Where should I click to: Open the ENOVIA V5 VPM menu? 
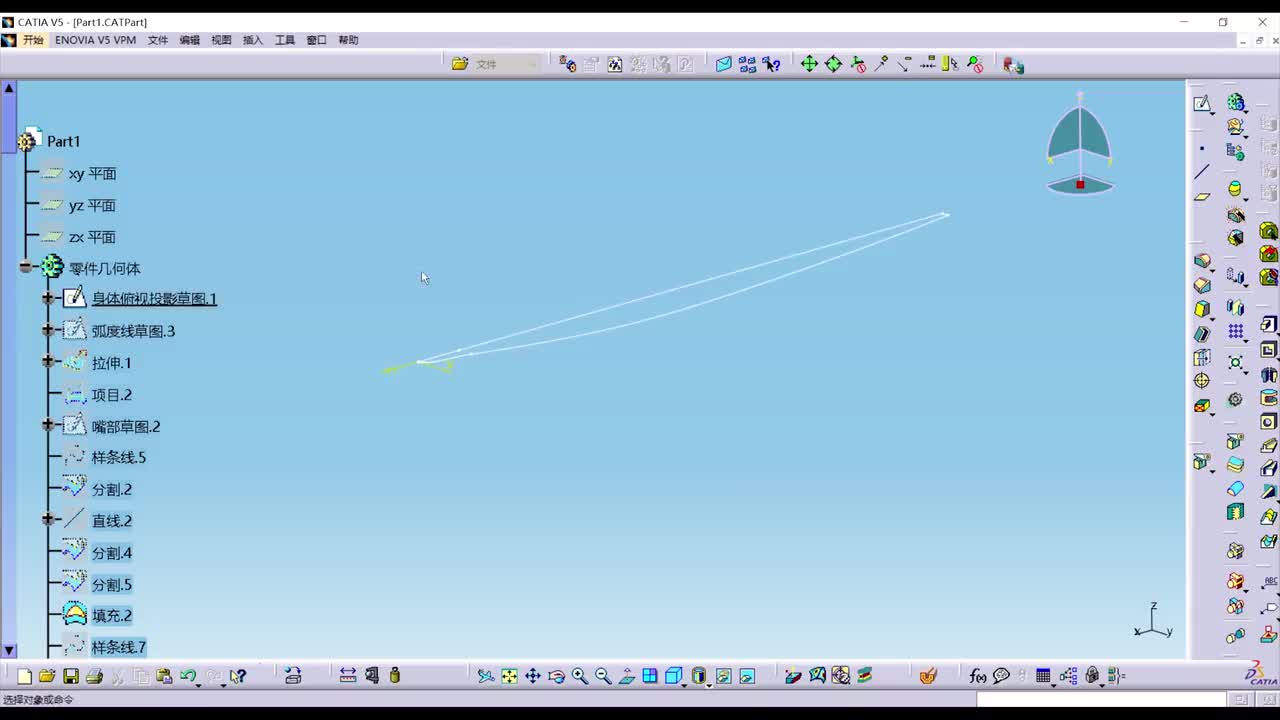click(x=95, y=40)
